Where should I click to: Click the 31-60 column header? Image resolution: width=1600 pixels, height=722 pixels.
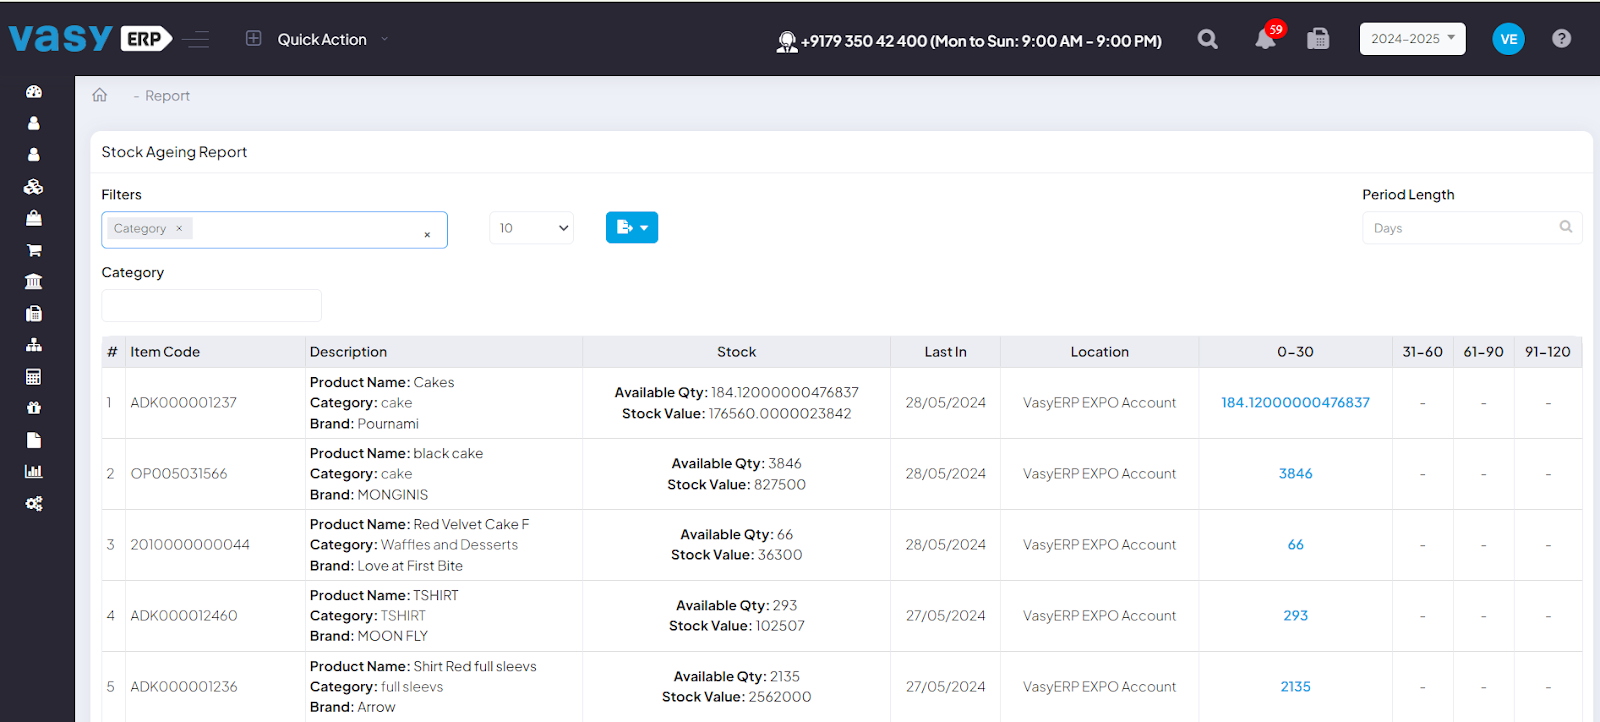coord(1422,352)
